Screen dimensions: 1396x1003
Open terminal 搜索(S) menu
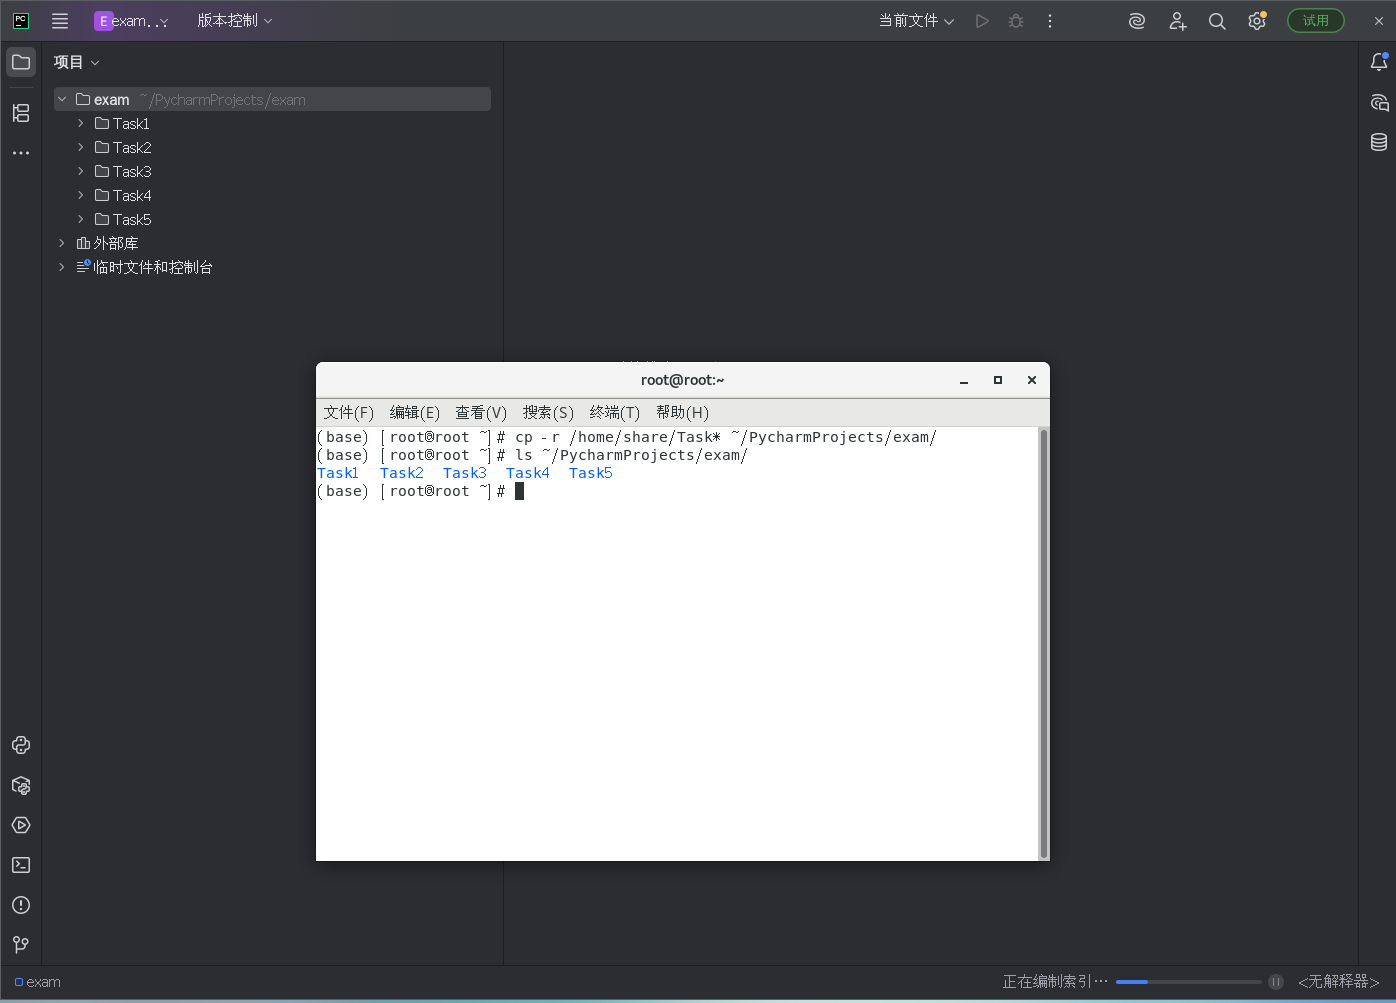(x=548, y=413)
